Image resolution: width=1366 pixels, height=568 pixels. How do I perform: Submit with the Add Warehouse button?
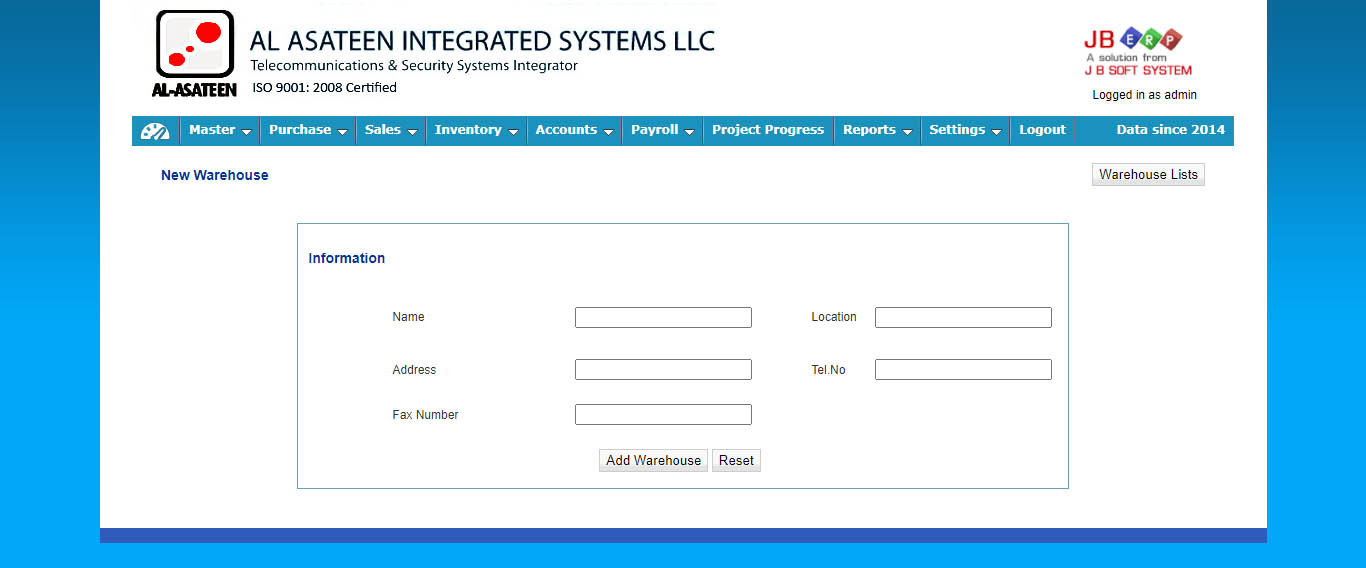pyautogui.click(x=653, y=461)
